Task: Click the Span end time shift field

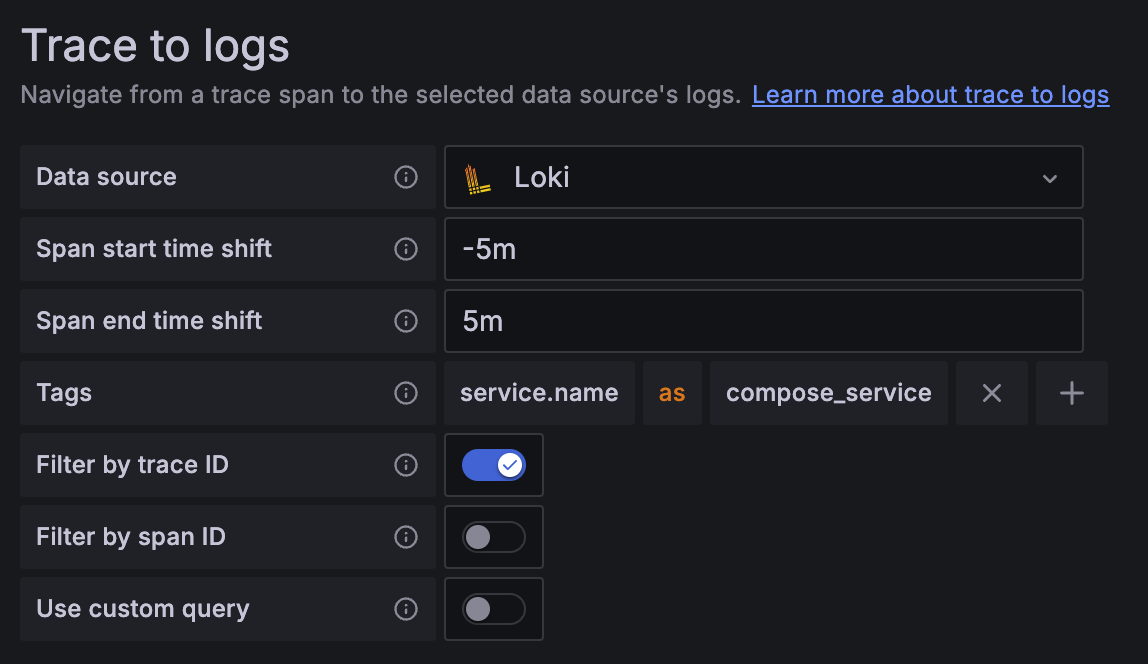Action: [x=762, y=321]
